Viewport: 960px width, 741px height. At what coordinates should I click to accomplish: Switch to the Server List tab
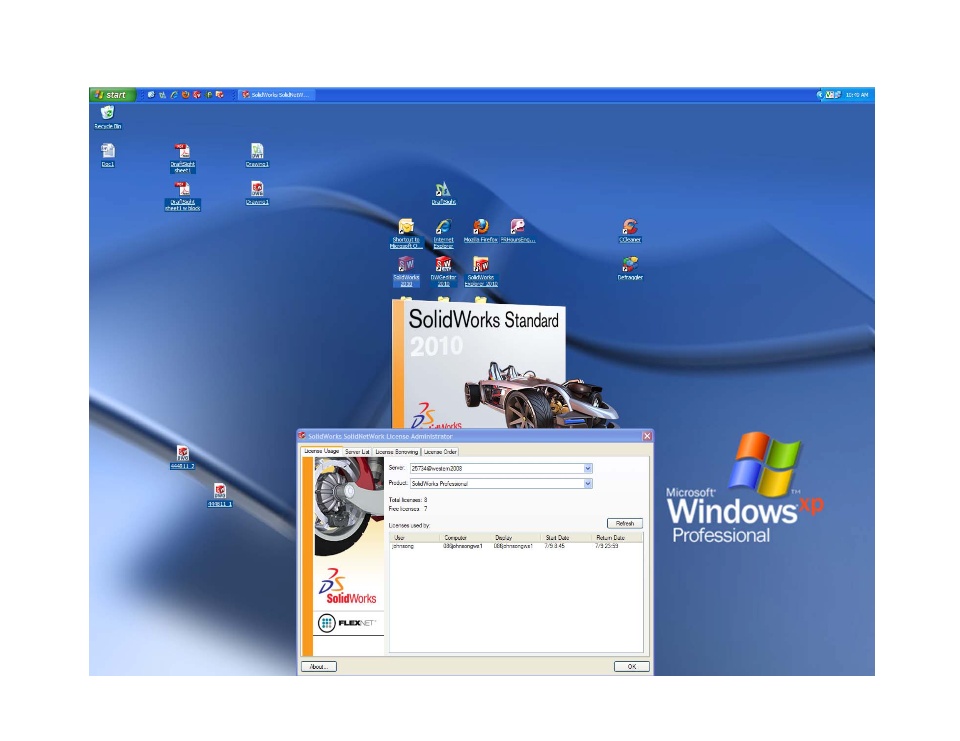tap(357, 452)
